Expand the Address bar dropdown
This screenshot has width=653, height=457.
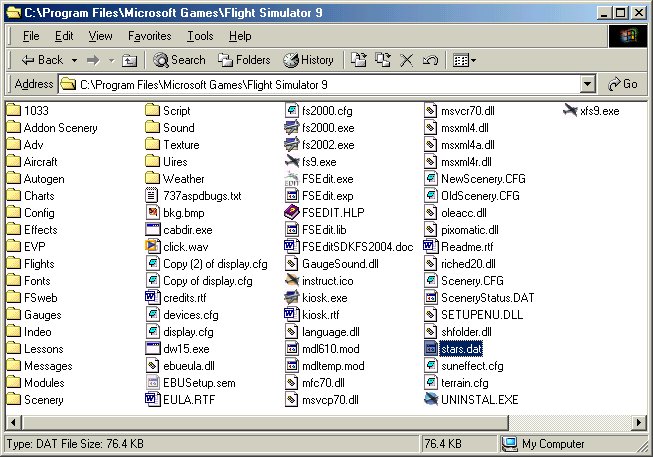[x=587, y=85]
